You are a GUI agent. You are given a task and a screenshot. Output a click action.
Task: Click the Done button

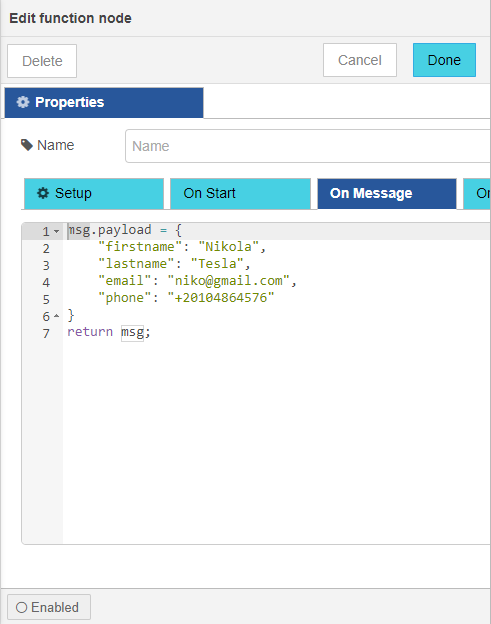pyautogui.click(x=444, y=60)
